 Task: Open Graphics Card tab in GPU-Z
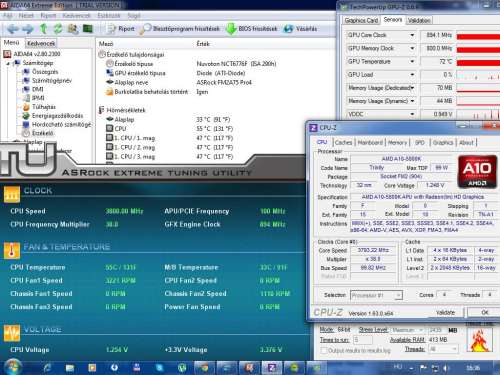(361, 20)
